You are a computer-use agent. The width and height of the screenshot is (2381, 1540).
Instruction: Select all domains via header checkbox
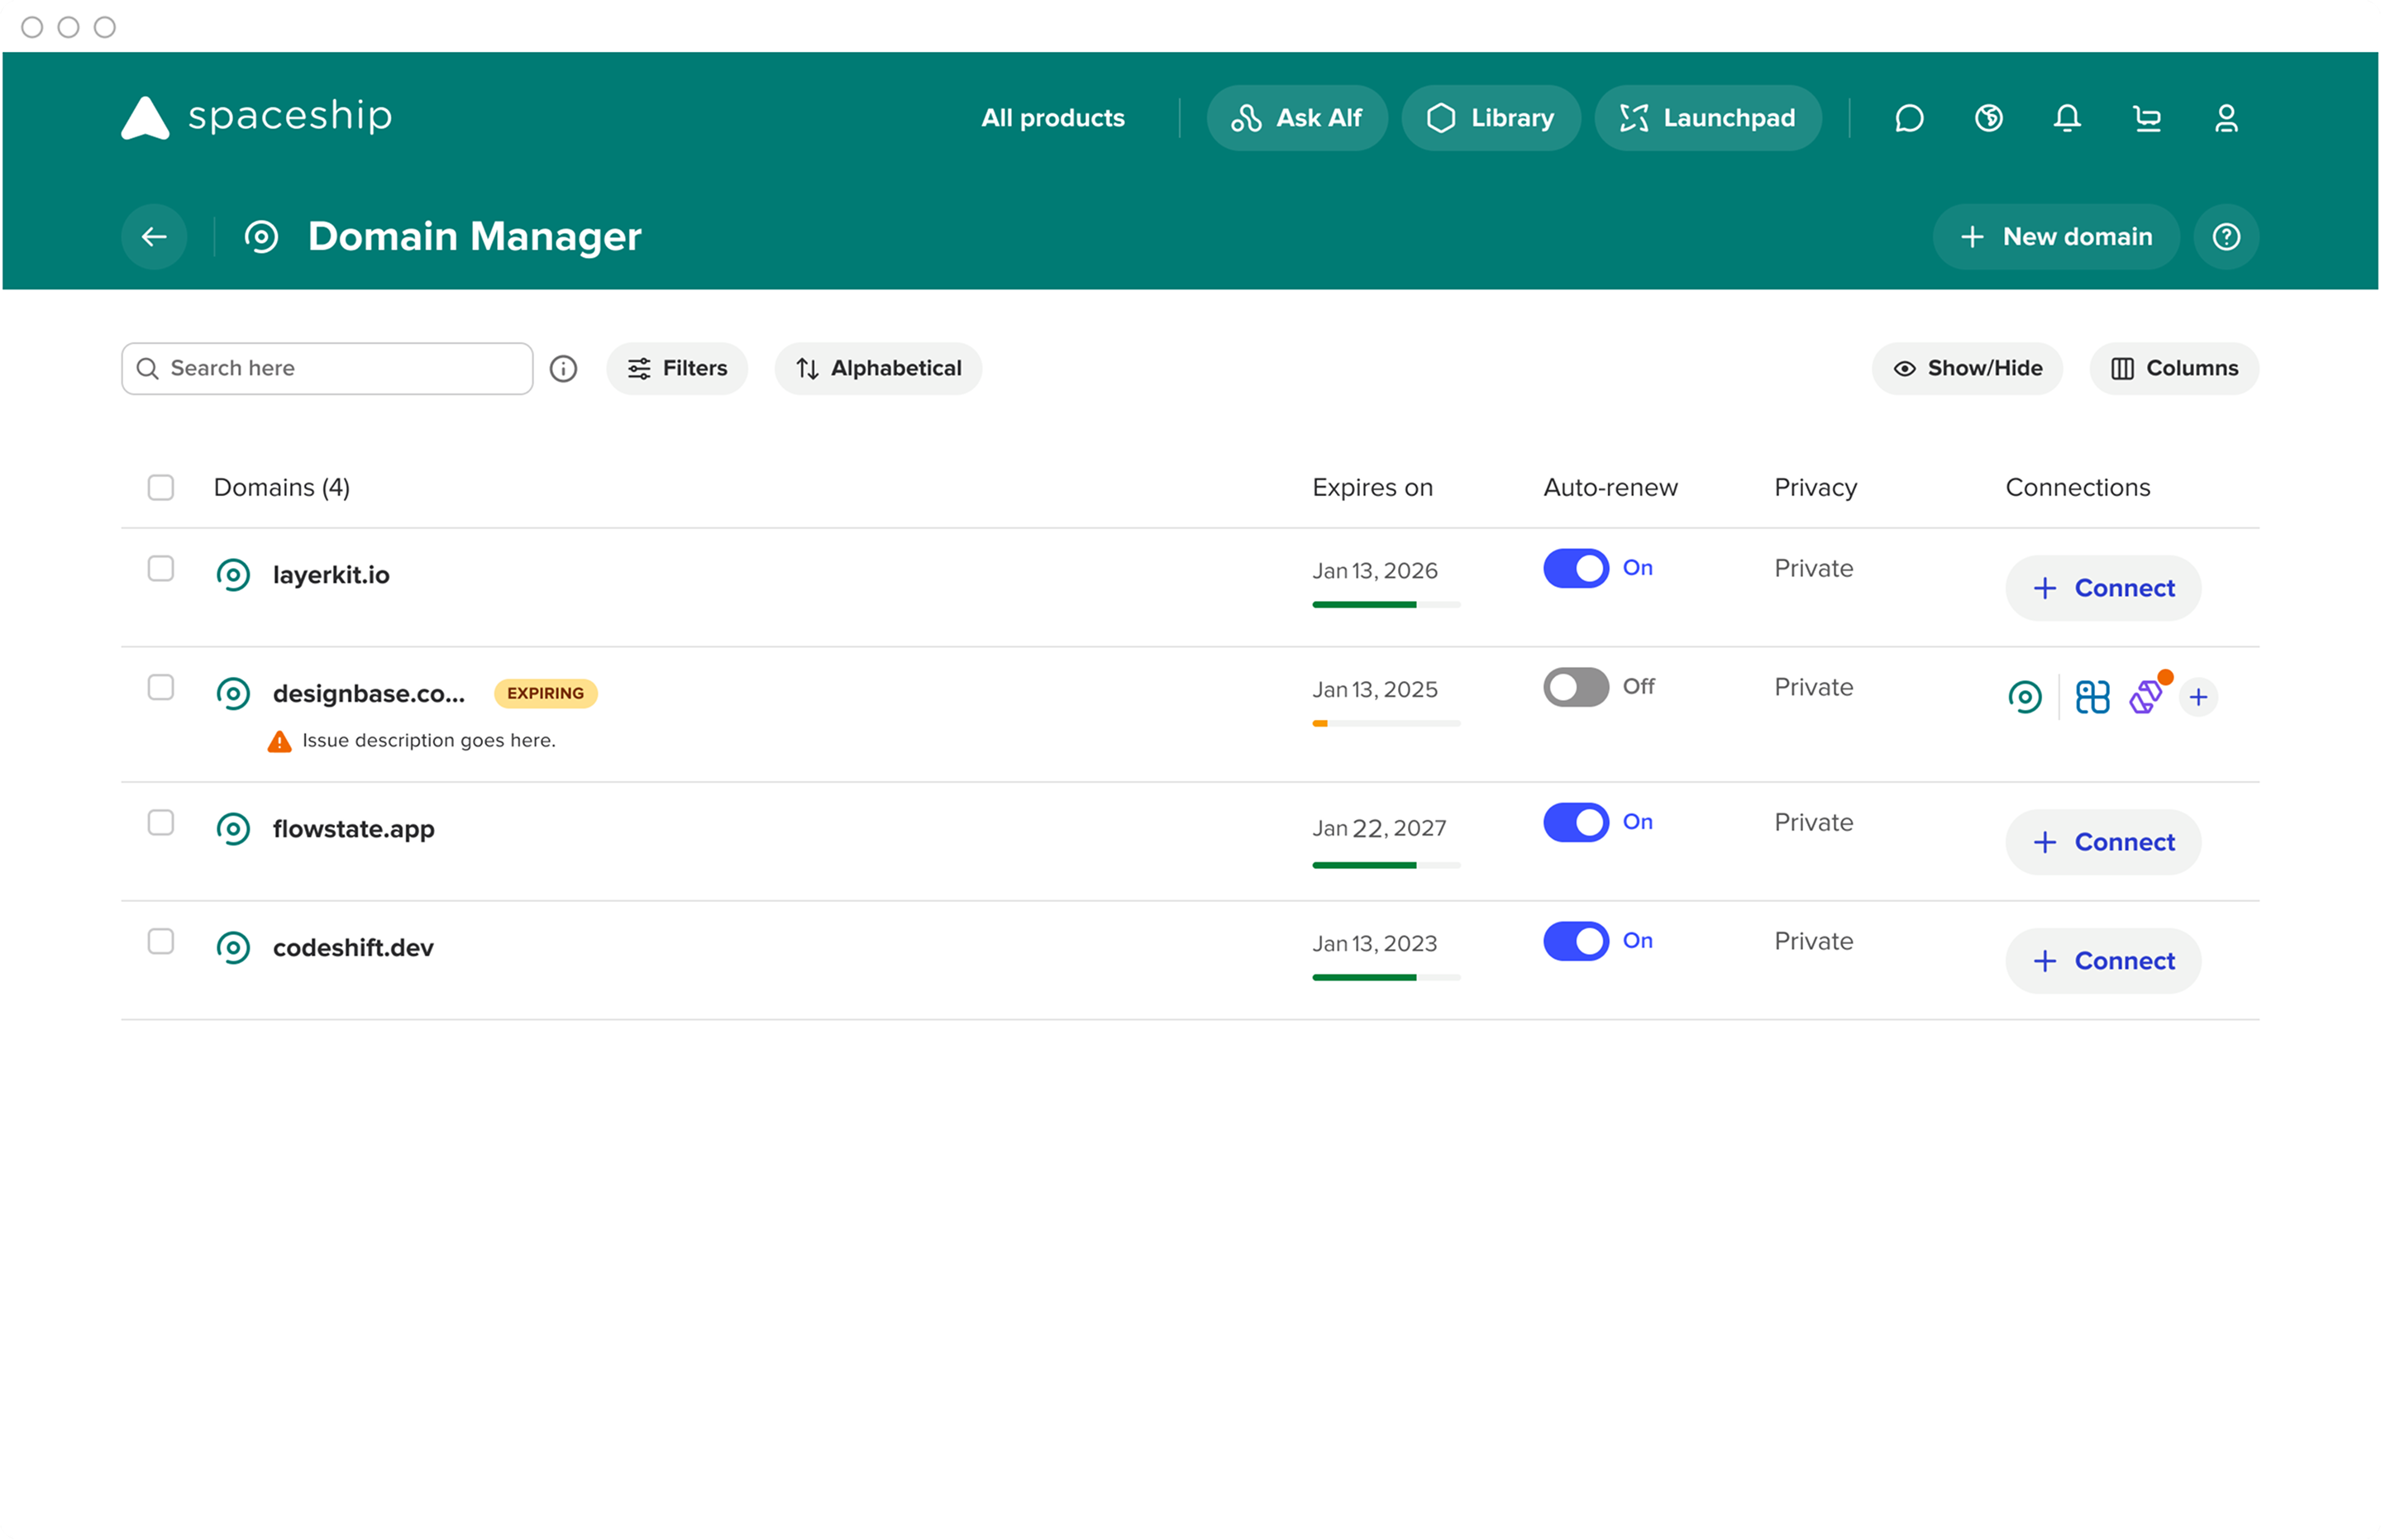tap(160, 487)
